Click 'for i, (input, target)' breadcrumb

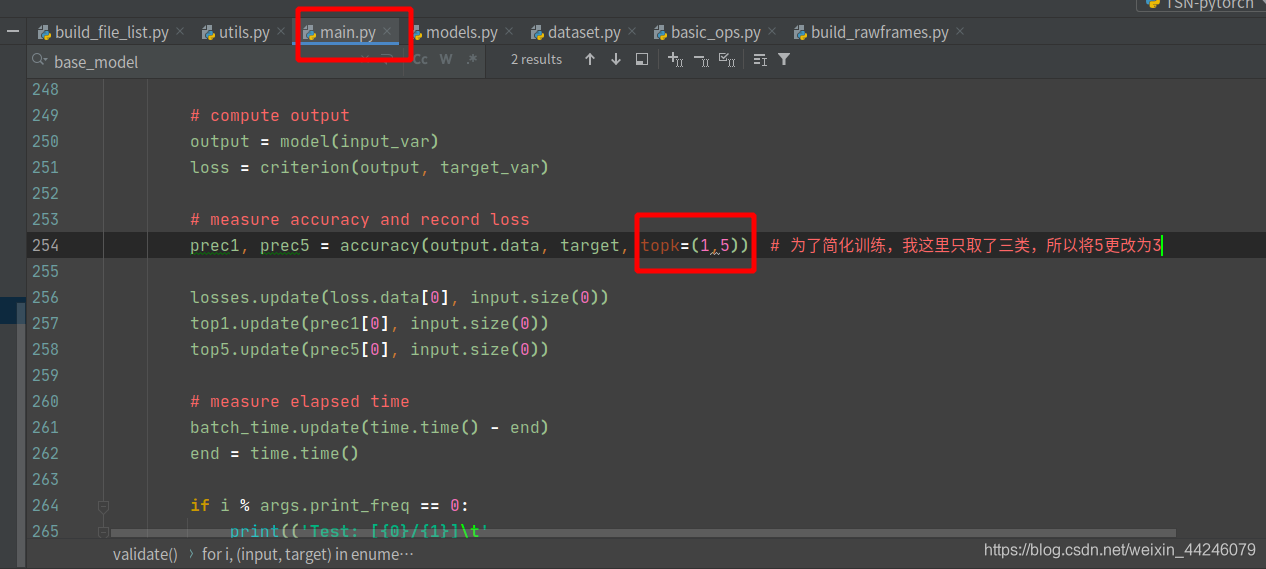tap(308, 553)
